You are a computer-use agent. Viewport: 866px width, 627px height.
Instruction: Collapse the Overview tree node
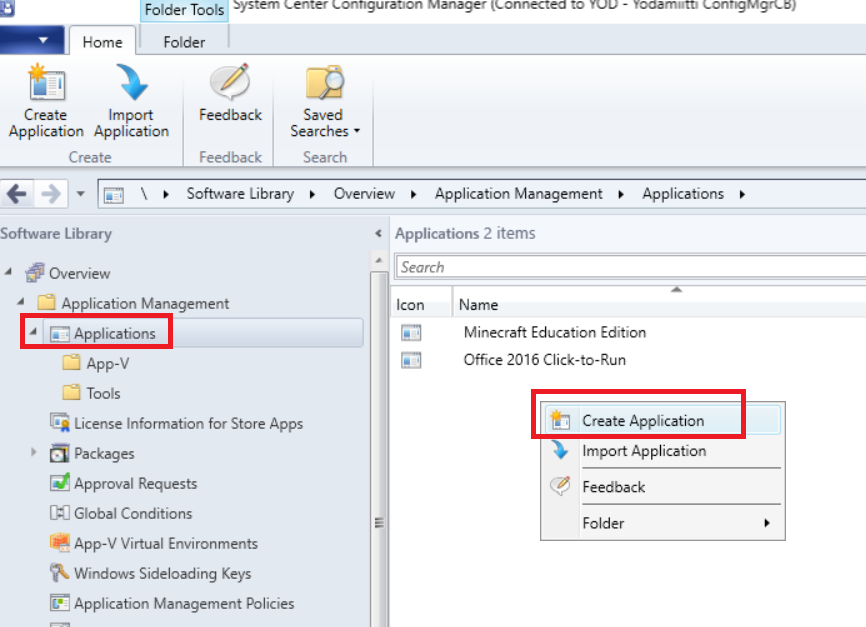[8, 271]
